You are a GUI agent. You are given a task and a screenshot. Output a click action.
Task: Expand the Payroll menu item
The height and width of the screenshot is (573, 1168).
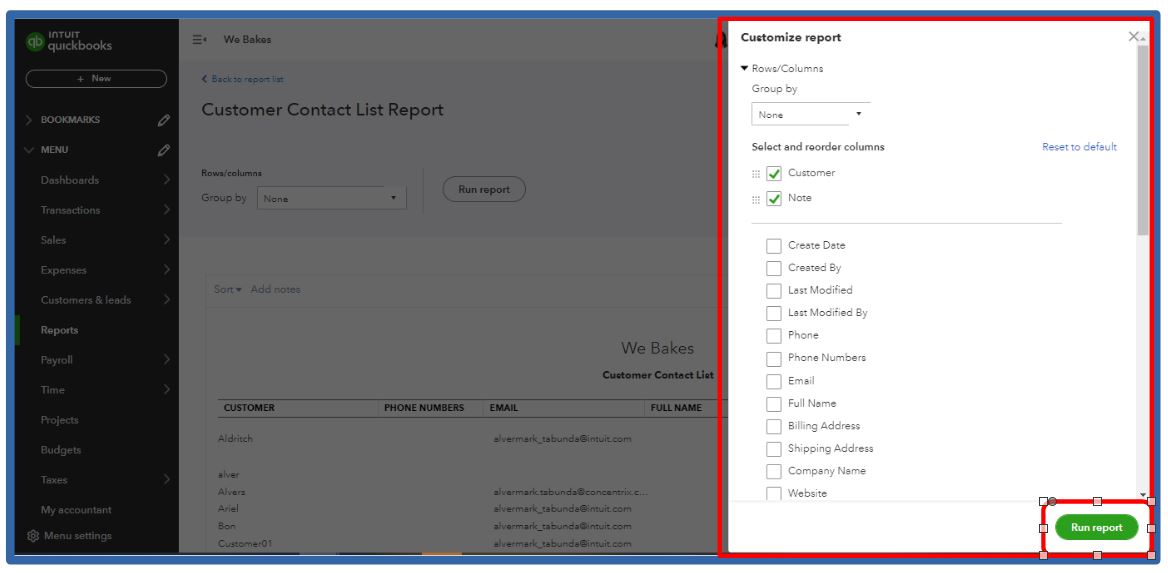(166, 360)
